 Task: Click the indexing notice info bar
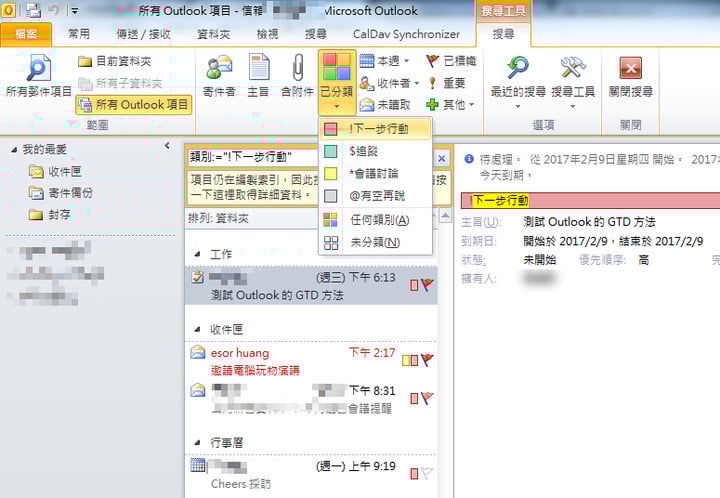(x=319, y=187)
